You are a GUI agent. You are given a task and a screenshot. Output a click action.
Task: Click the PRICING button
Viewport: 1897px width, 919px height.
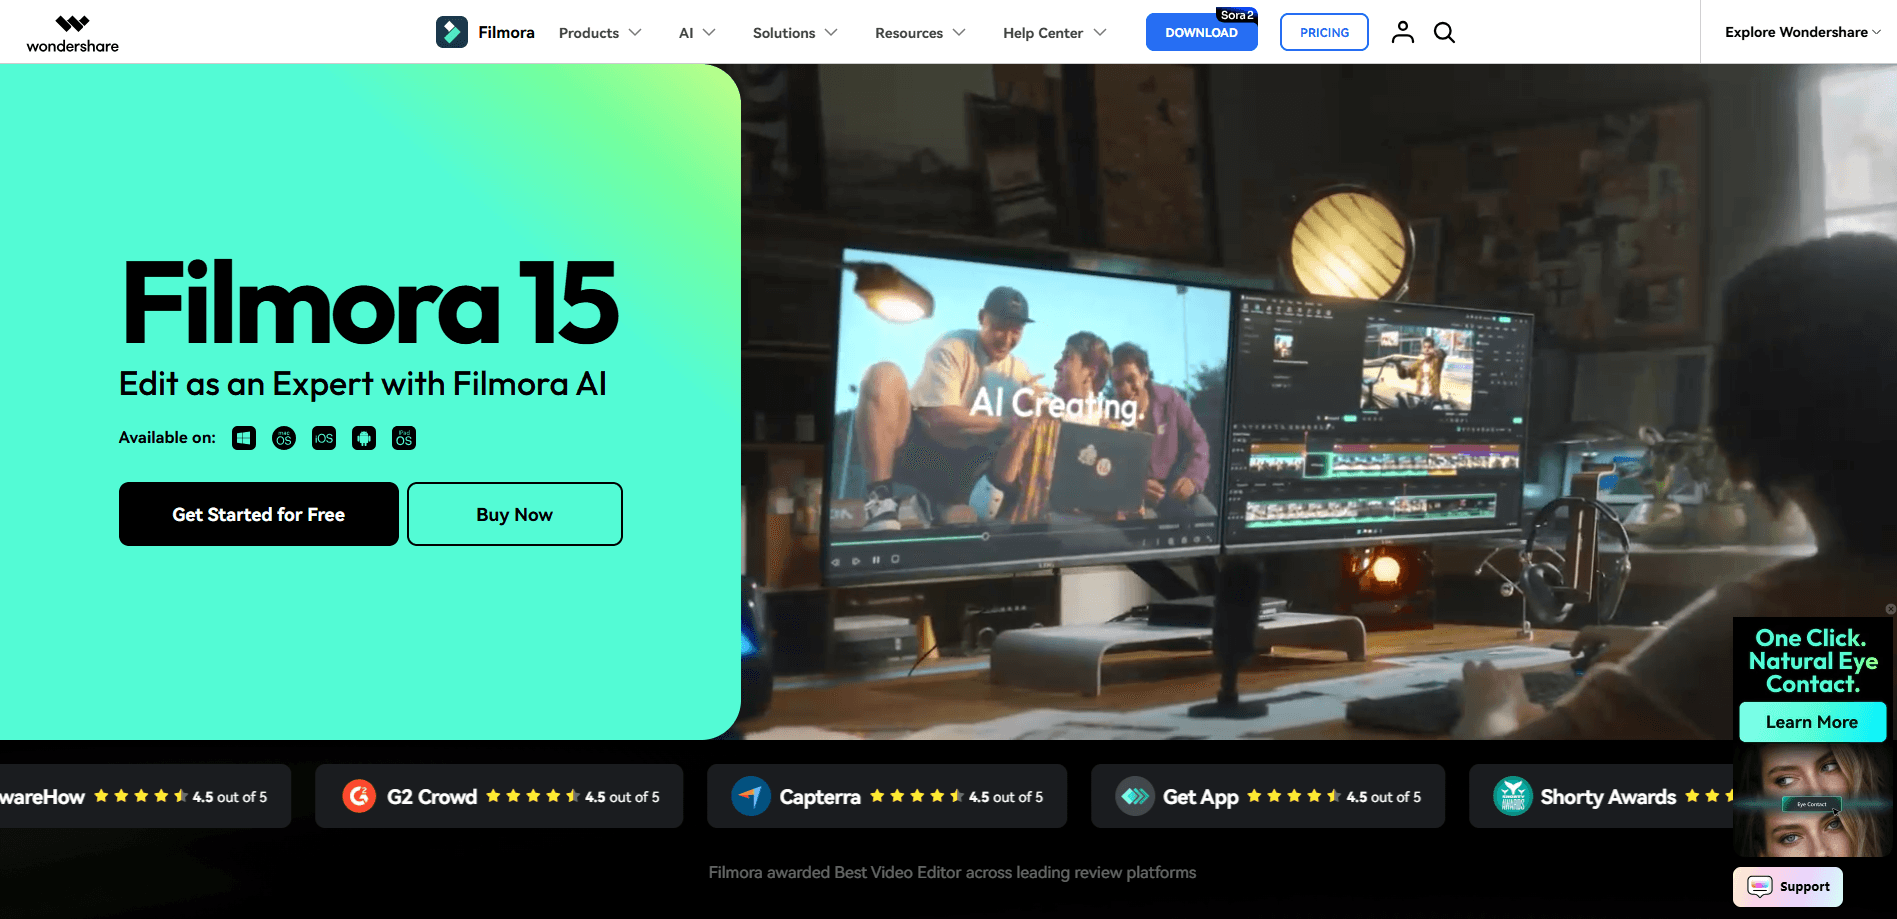pos(1324,32)
